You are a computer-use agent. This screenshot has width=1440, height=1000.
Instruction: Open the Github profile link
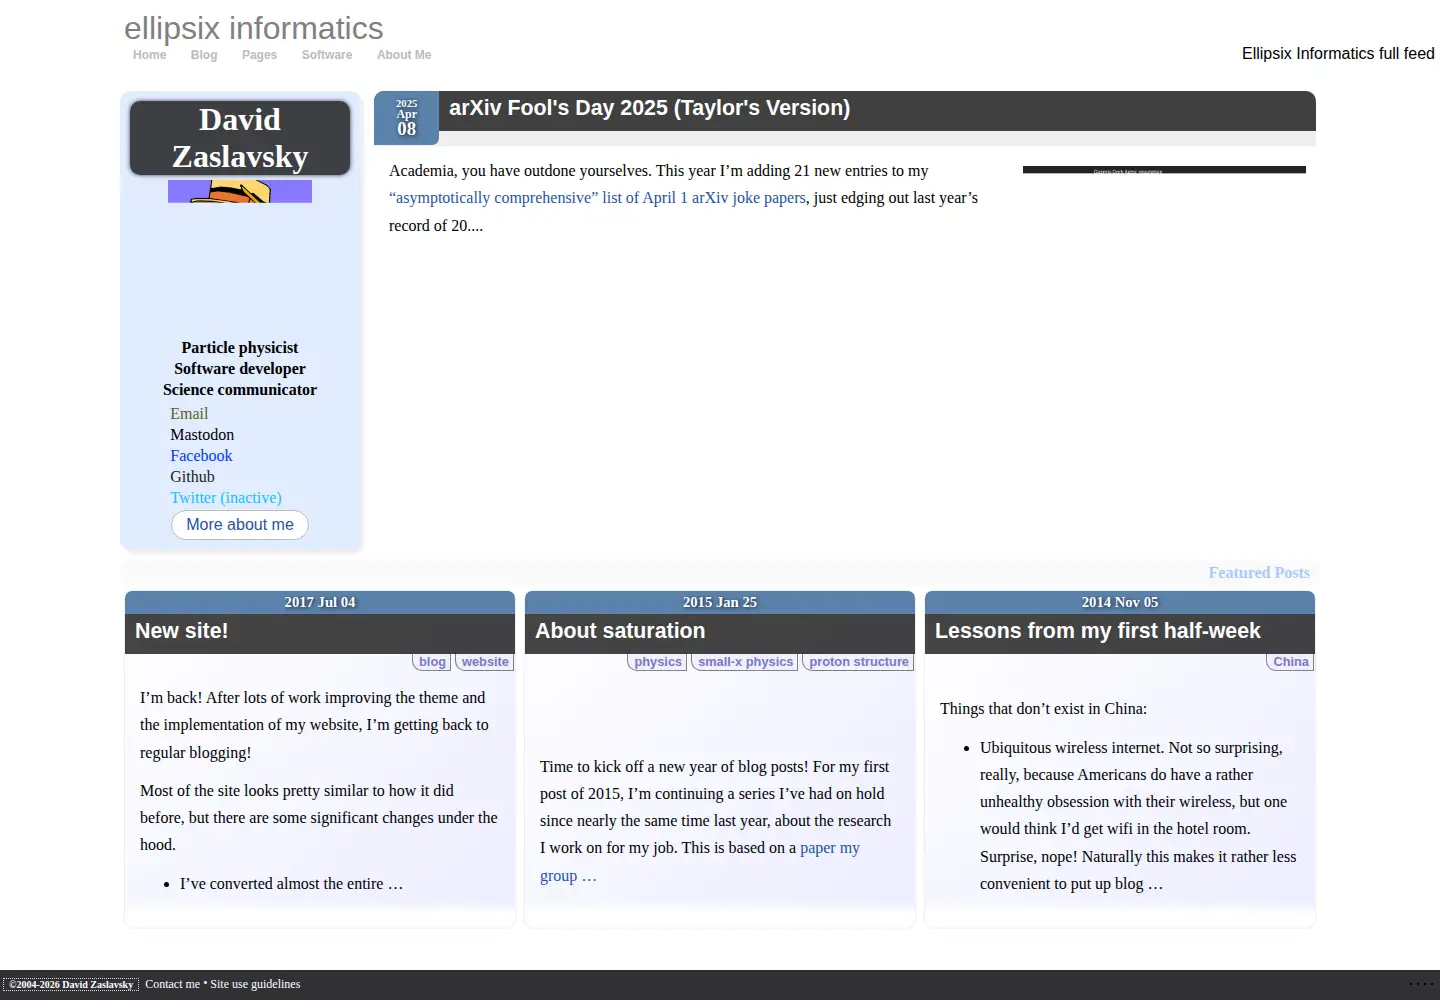coord(192,477)
